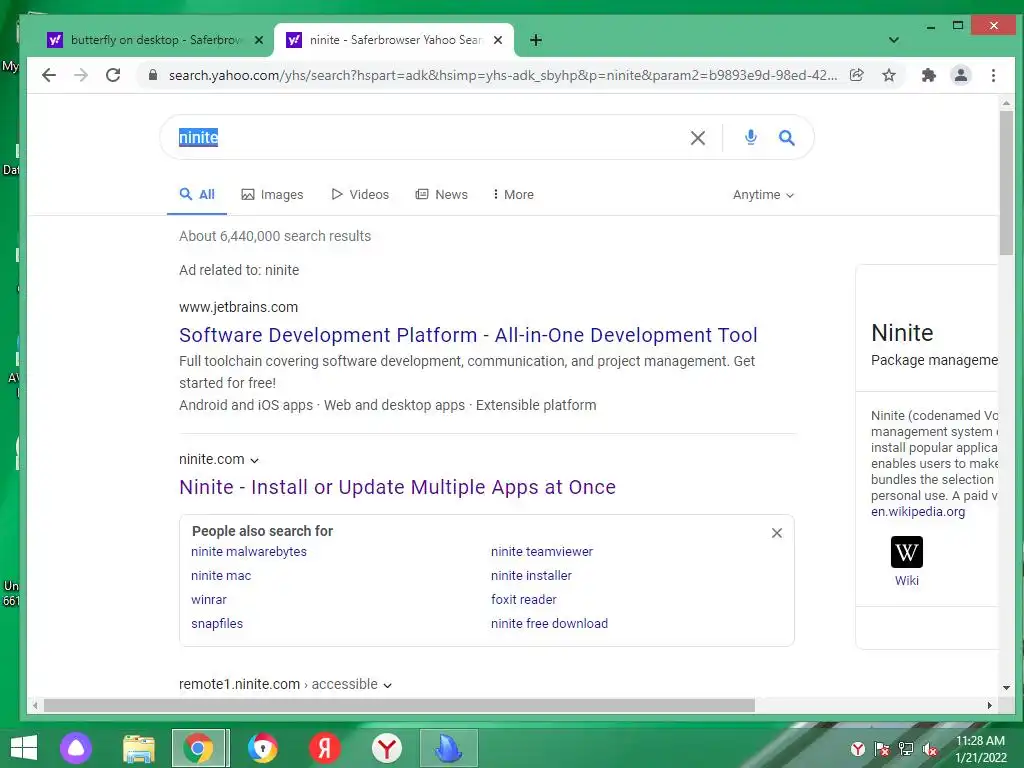Click the 'www.jetbrains.com' ad URL
This screenshot has width=1024, height=768.
point(238,307)
